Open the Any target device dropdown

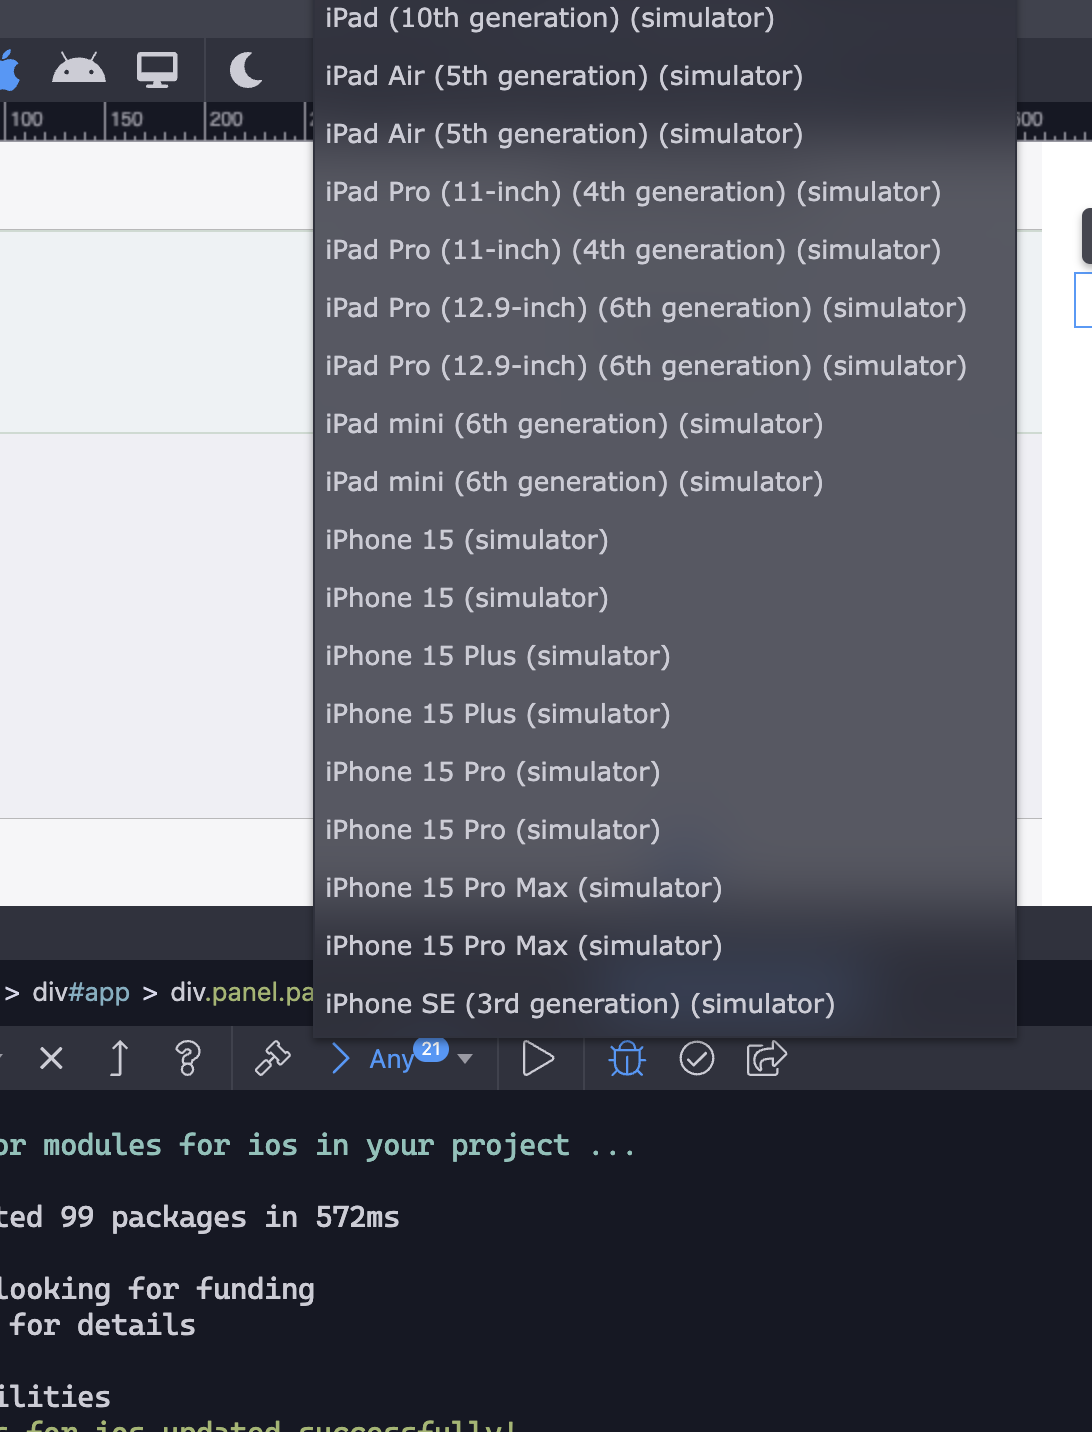click(x=391, y=1059)
